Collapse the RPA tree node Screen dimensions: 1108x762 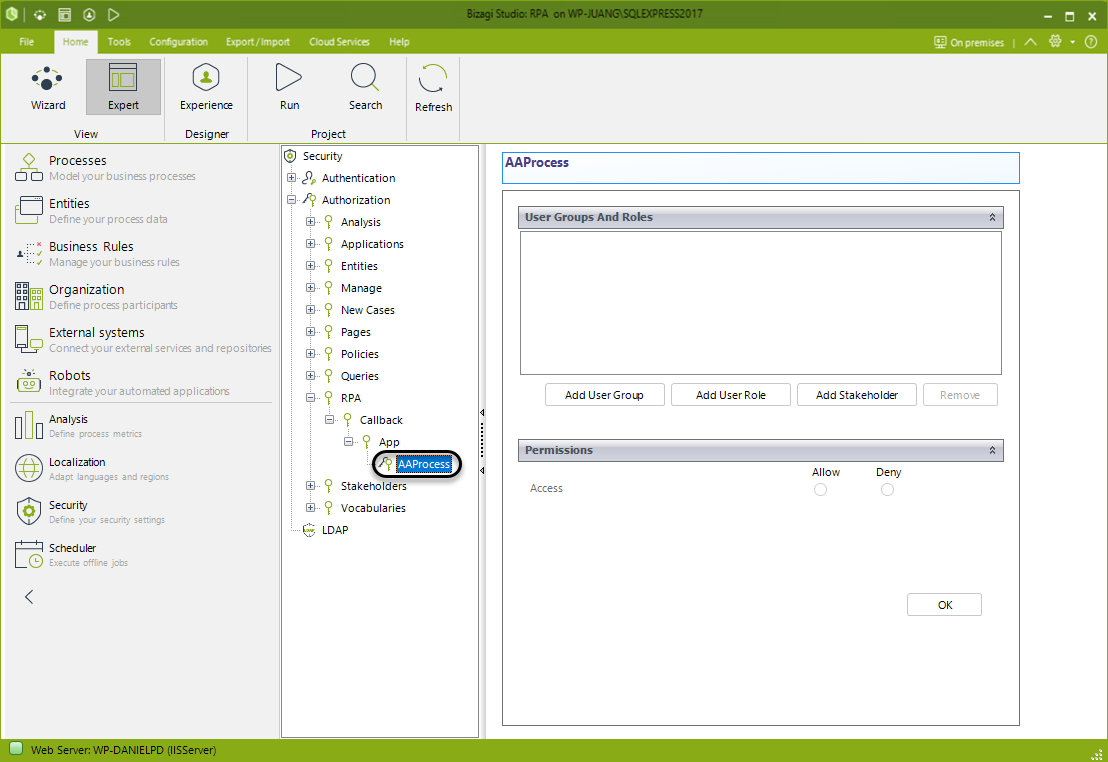(x=310, y=397)
